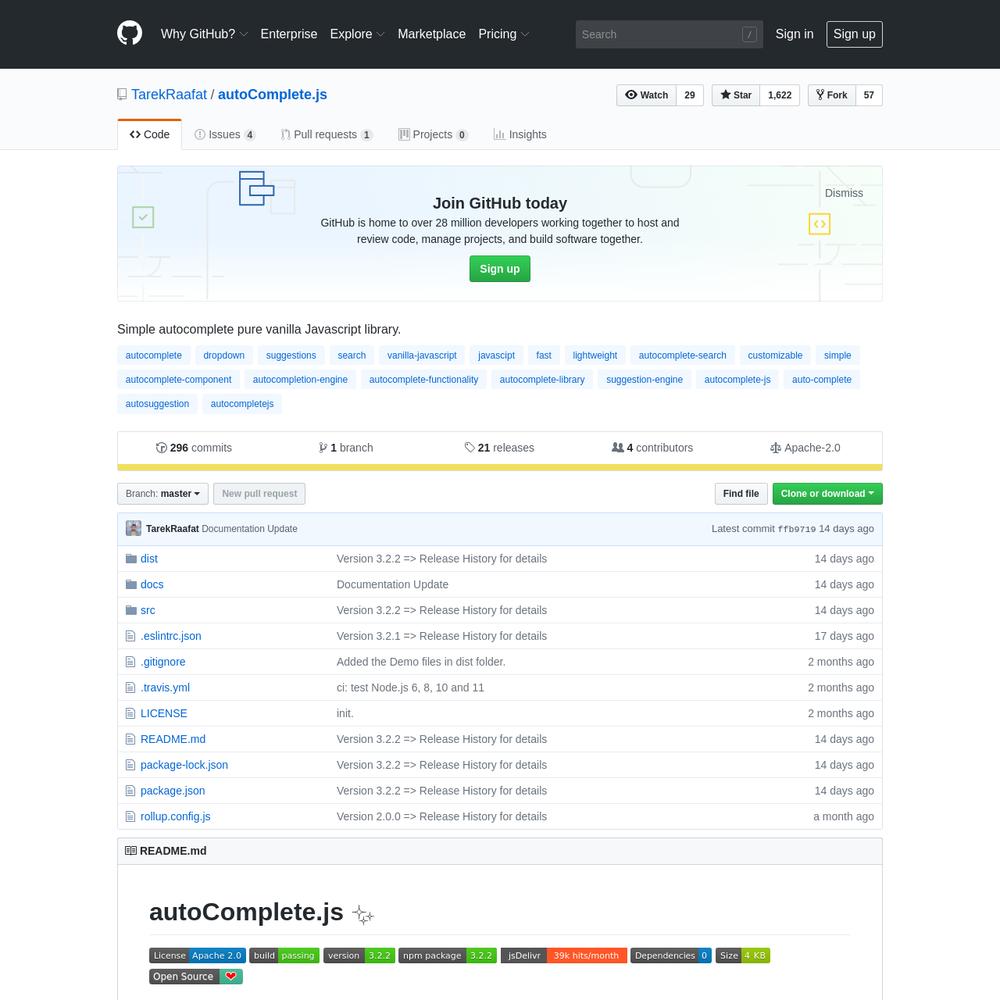The height and width of the screenshot is (1000, 1000).
Task: Click the npm package 3.2.2 badge
Action: pos(448,955)
